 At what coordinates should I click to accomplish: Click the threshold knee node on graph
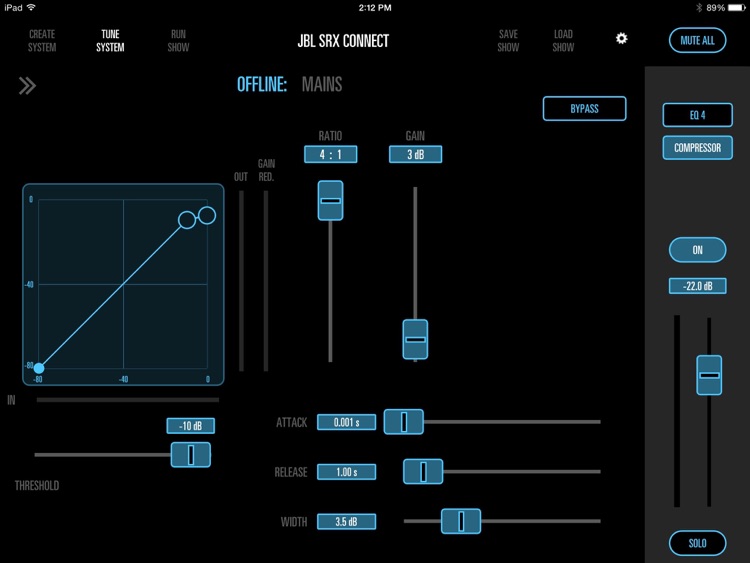click(187, 220)
